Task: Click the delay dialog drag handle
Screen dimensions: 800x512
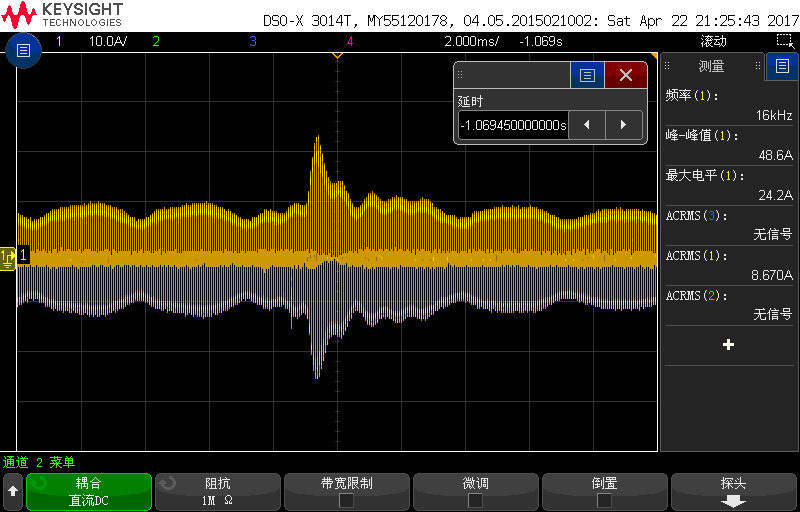Action: pos(460,75)
